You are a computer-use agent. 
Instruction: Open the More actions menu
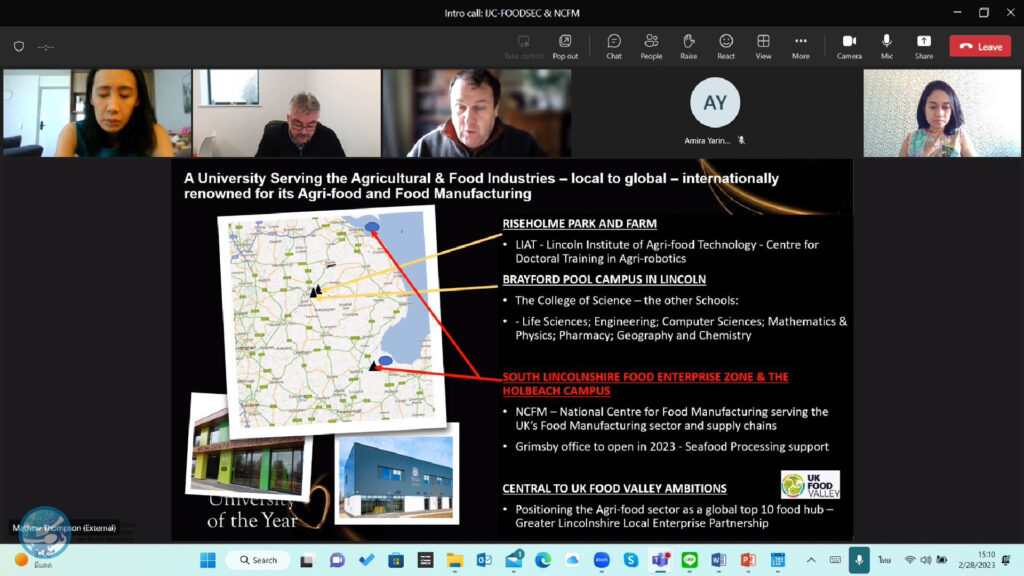point(801,46)
